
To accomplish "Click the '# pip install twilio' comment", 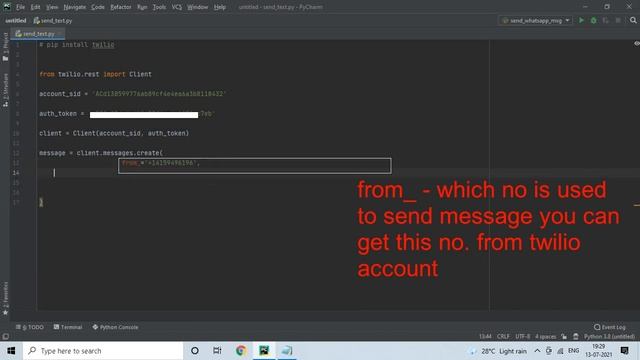I will 77,44.
